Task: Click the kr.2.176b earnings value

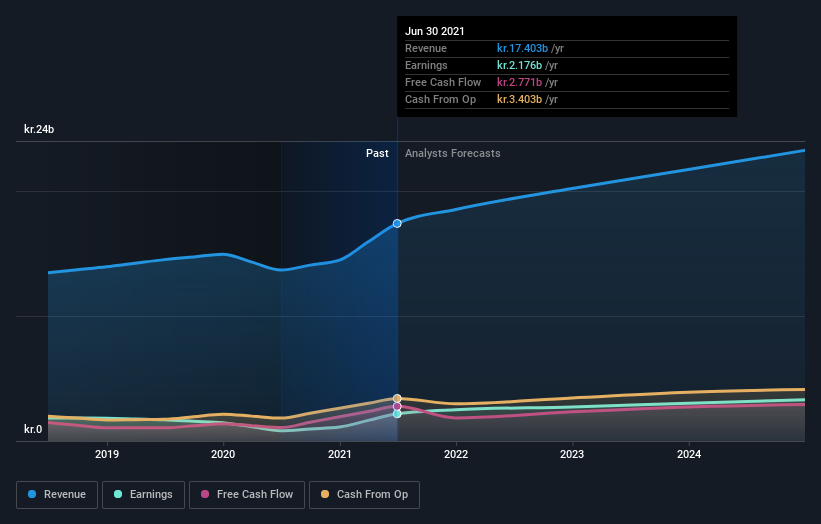Action: (x=519, y=65)
